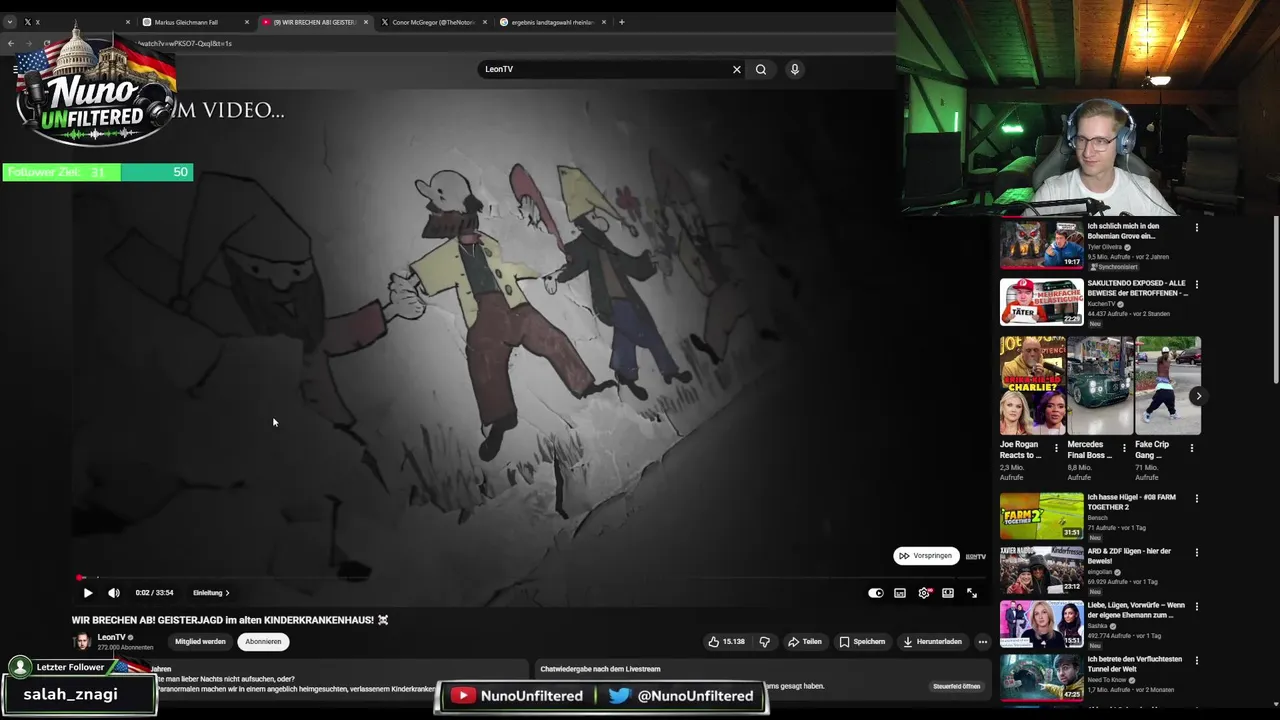Viewport: 1280px width, 720px height.
Task: Advance the shorts shelf with the right arrow
Action: tap(1198, 396)
